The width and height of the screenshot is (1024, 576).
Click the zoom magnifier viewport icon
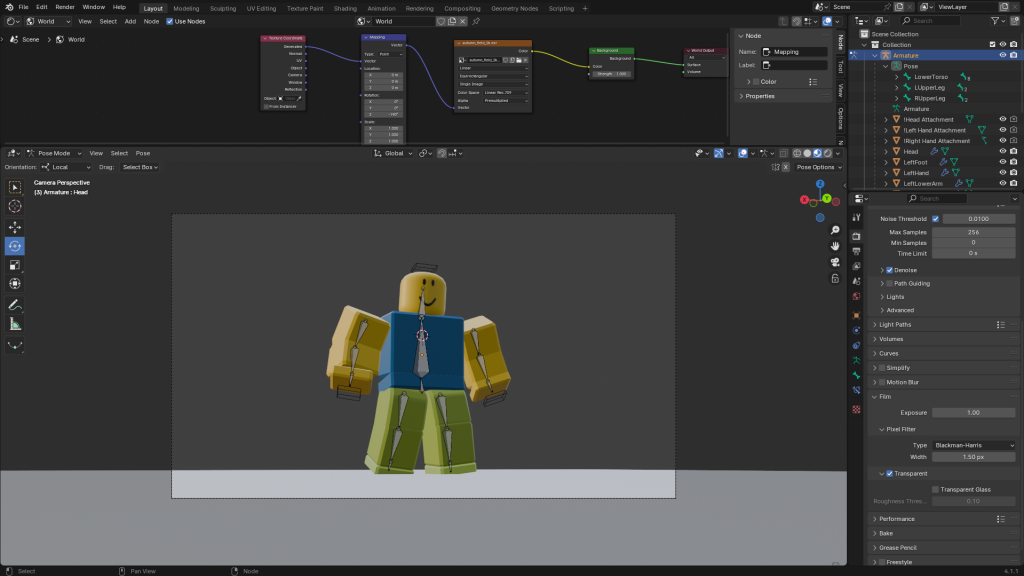click(835, 231)
